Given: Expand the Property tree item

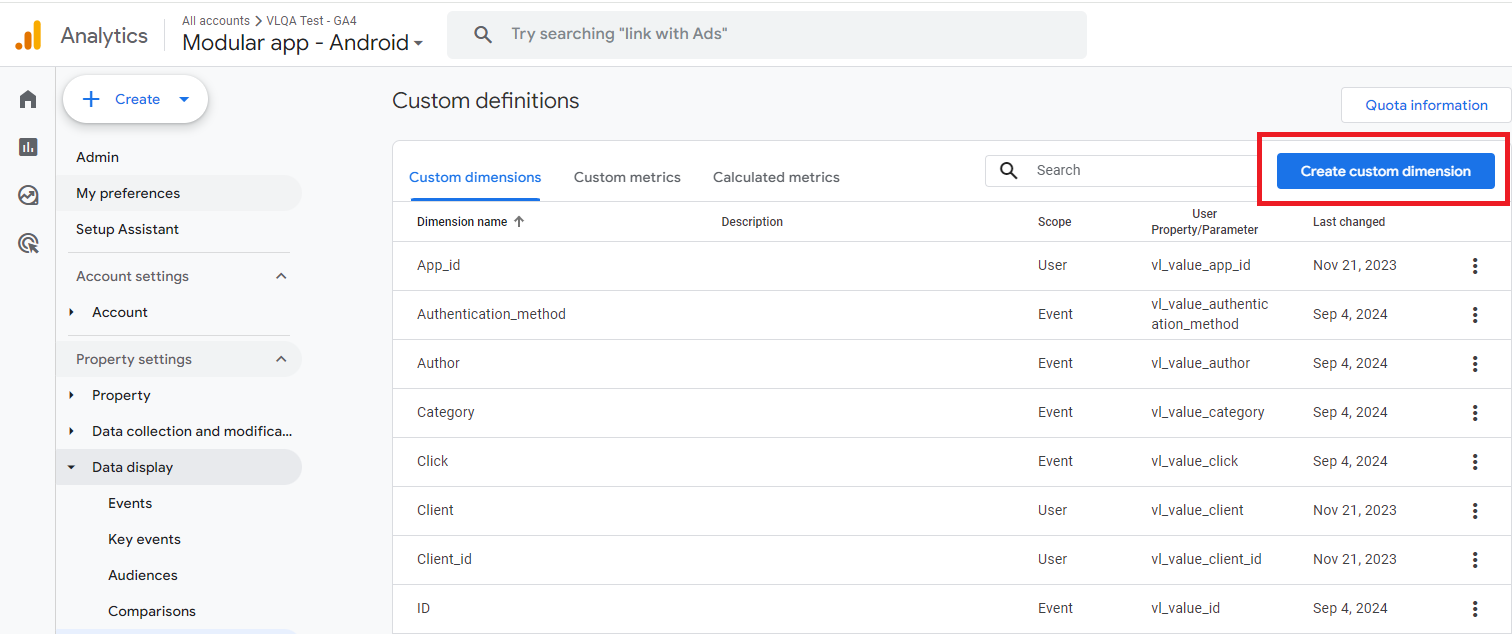Looking at the screenshot, I should (x=72, y=395).
